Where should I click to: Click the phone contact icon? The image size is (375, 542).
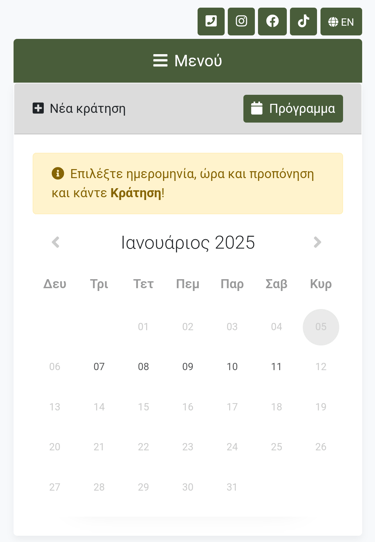tap(211, 21)
